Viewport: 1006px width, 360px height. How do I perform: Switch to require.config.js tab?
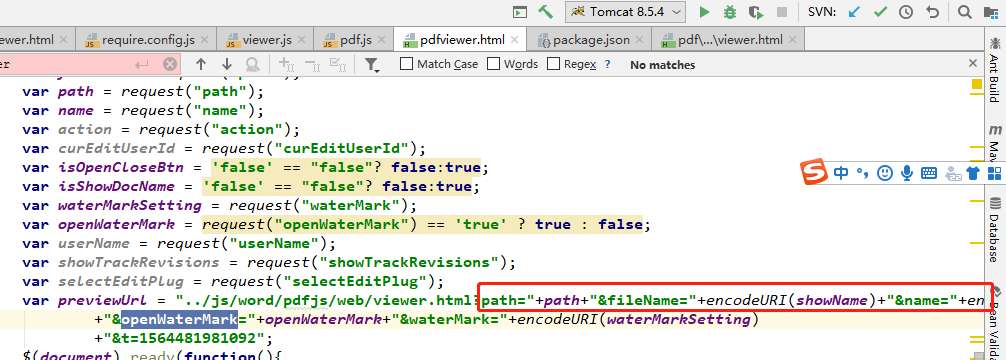(x=146, y=40)
